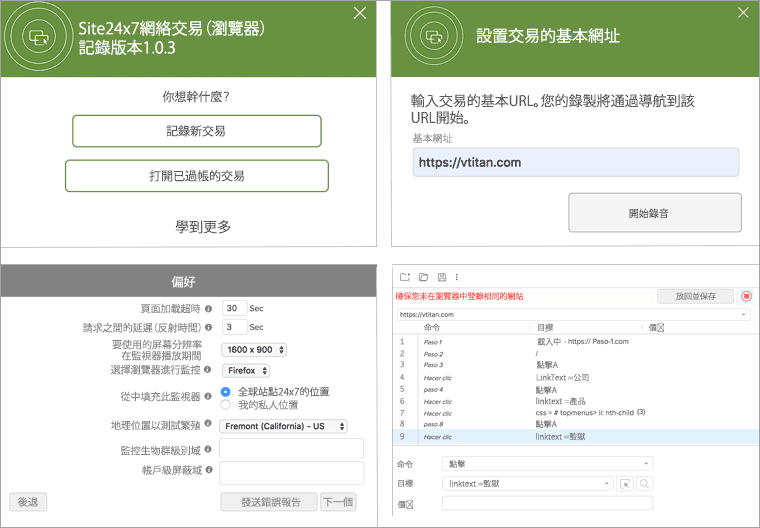Click info icon next to 監控生物群級別域
This screenshot has width=760, height=528.
[x=207, y=449]
